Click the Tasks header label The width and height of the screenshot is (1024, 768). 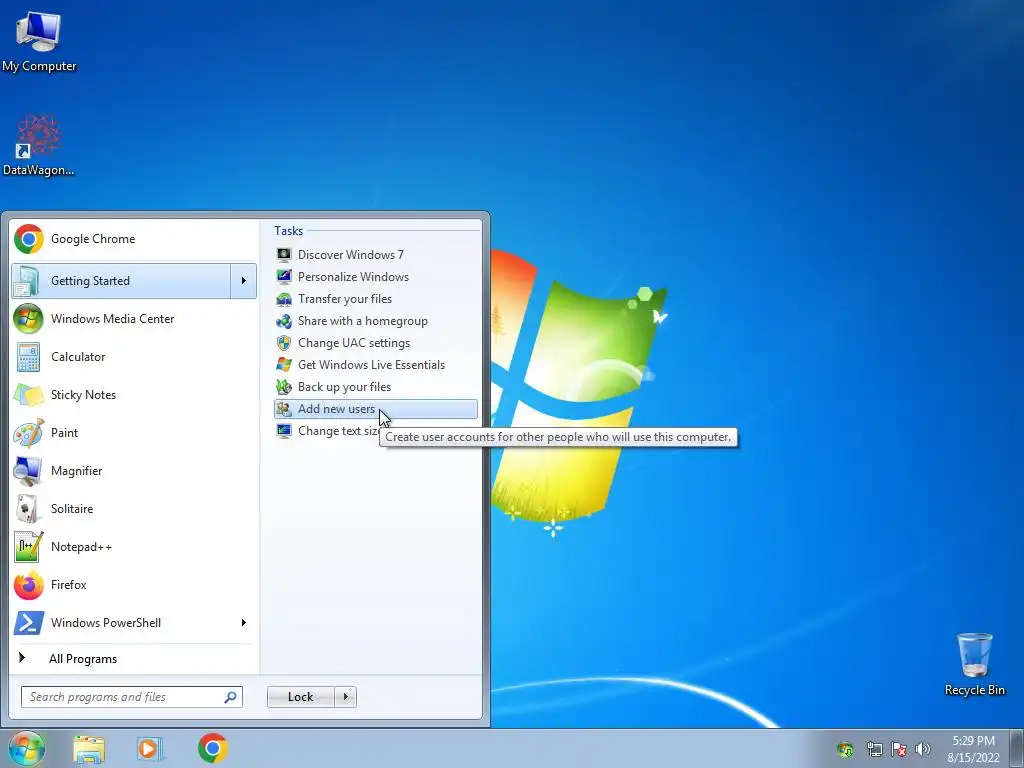[x=289, y=231]
